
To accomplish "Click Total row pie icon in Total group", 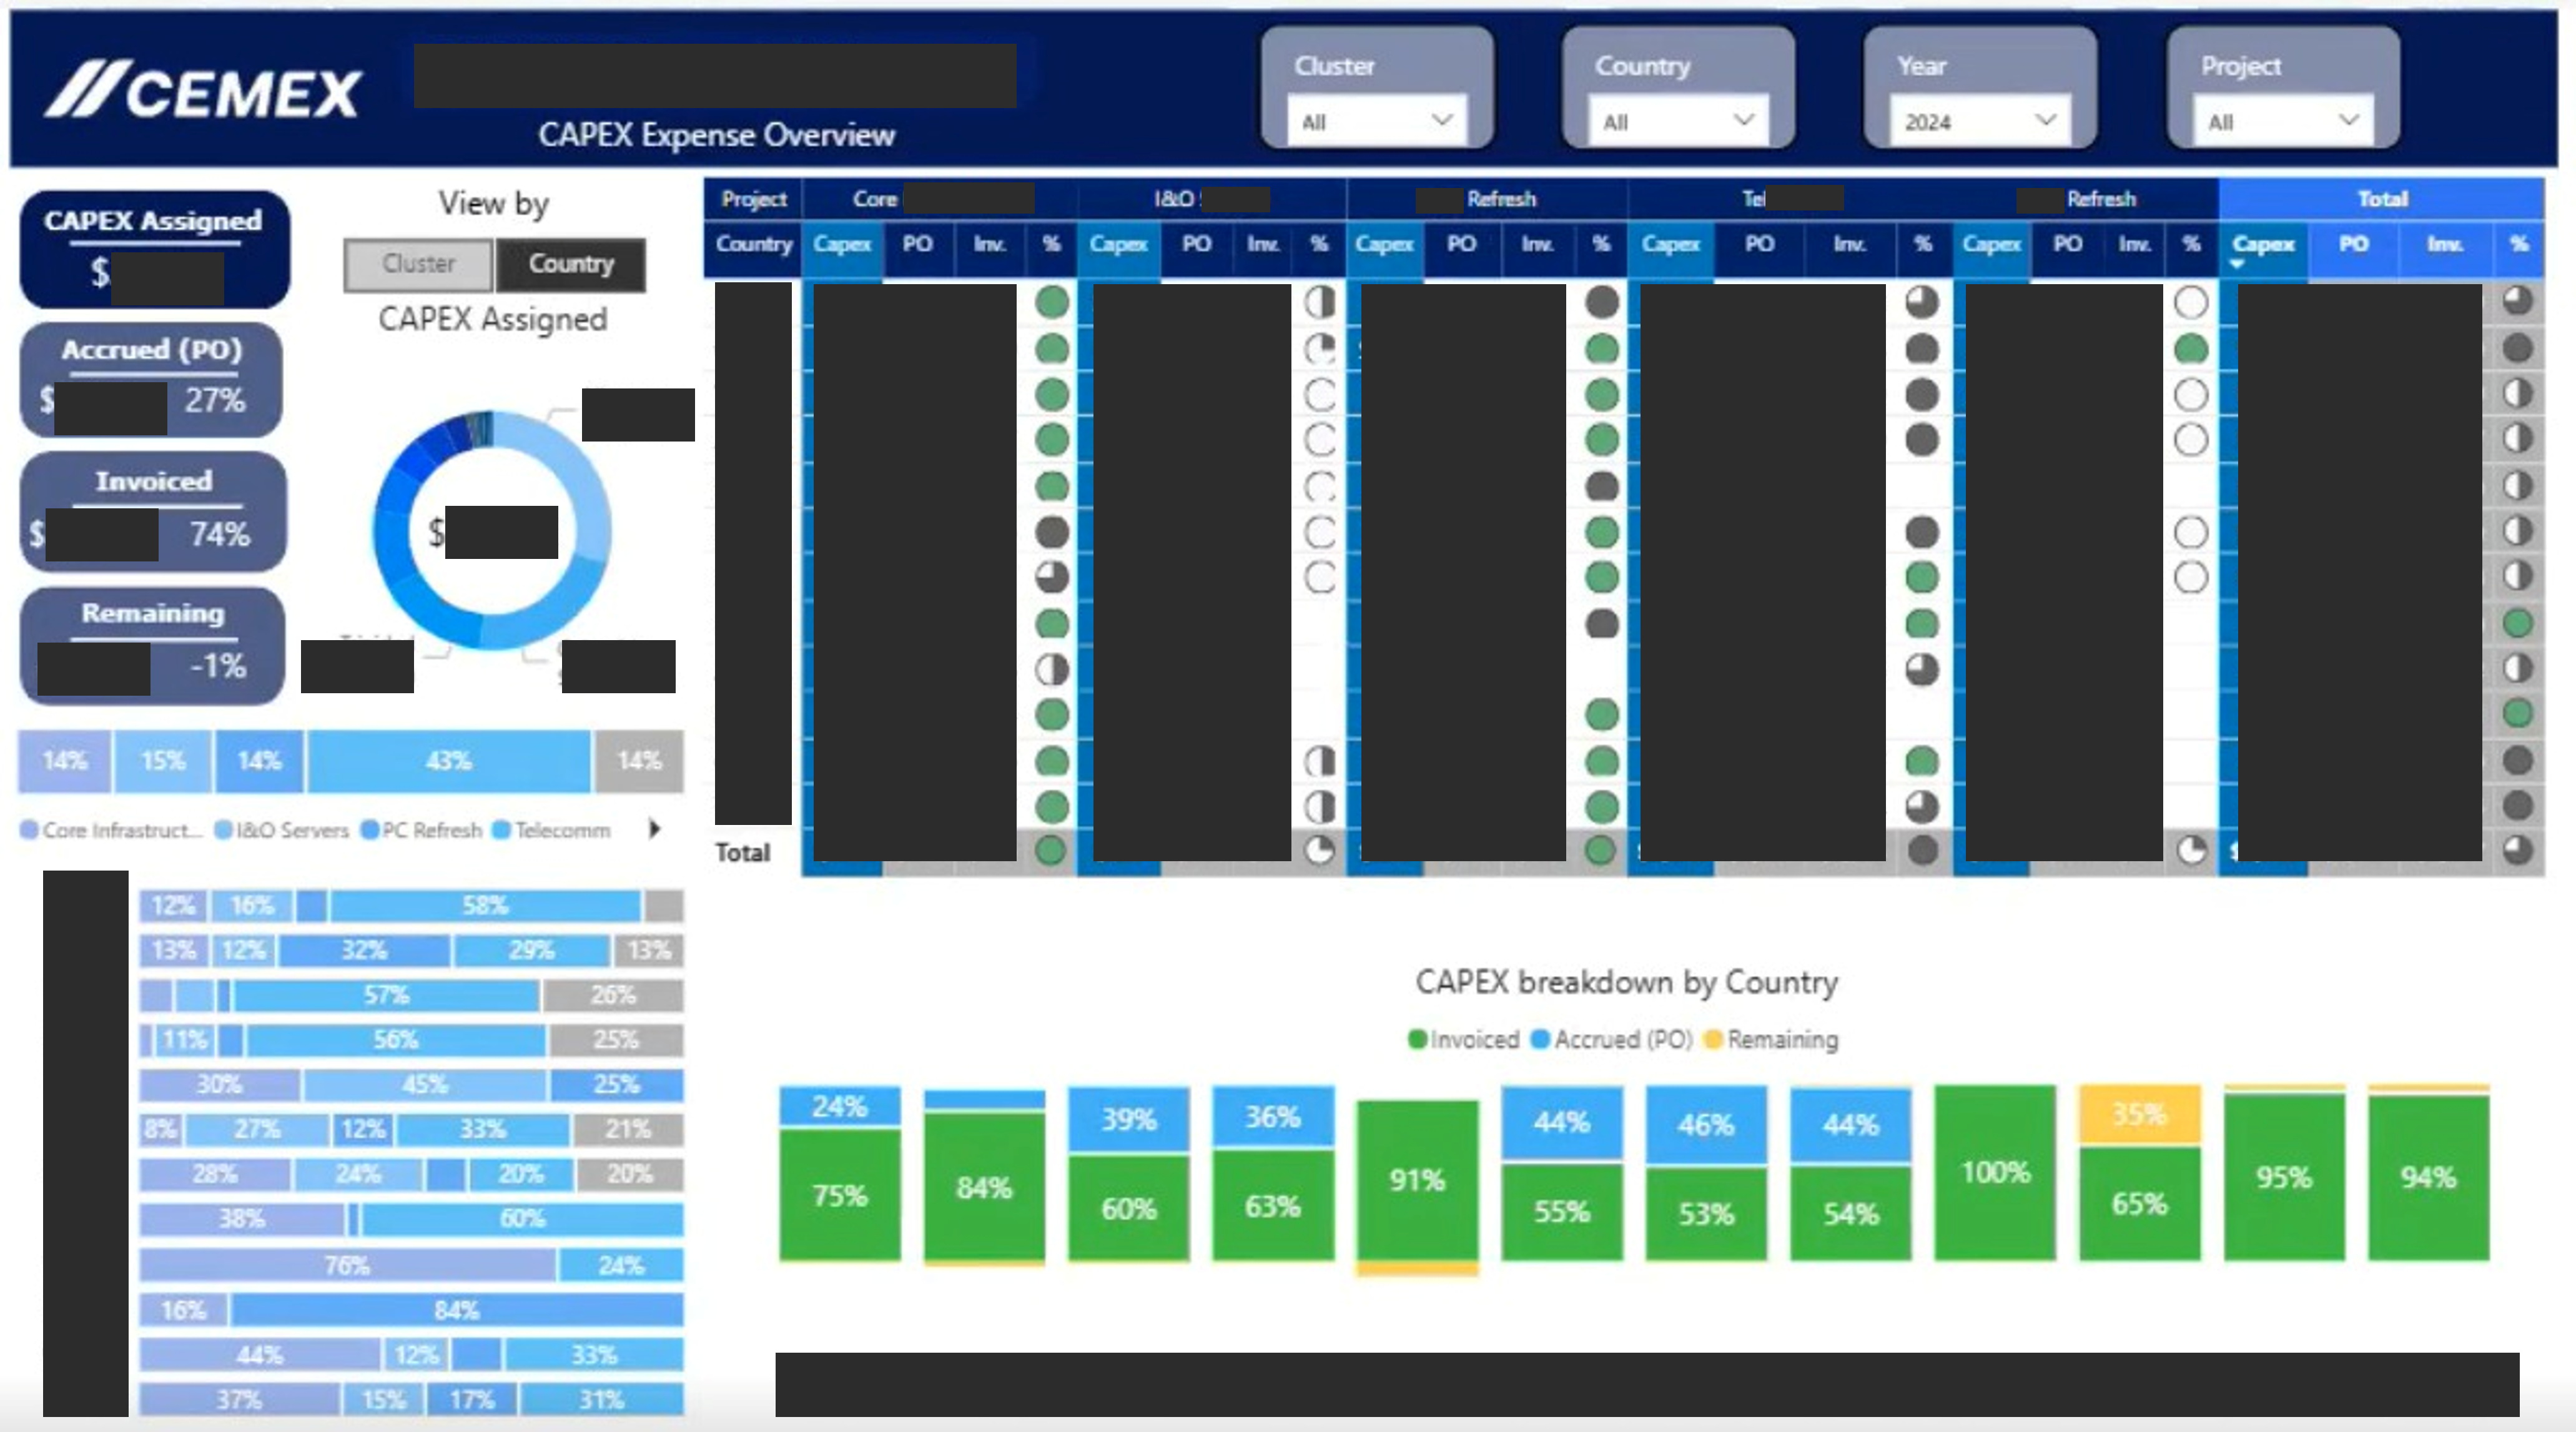I will coord(2518,851).
